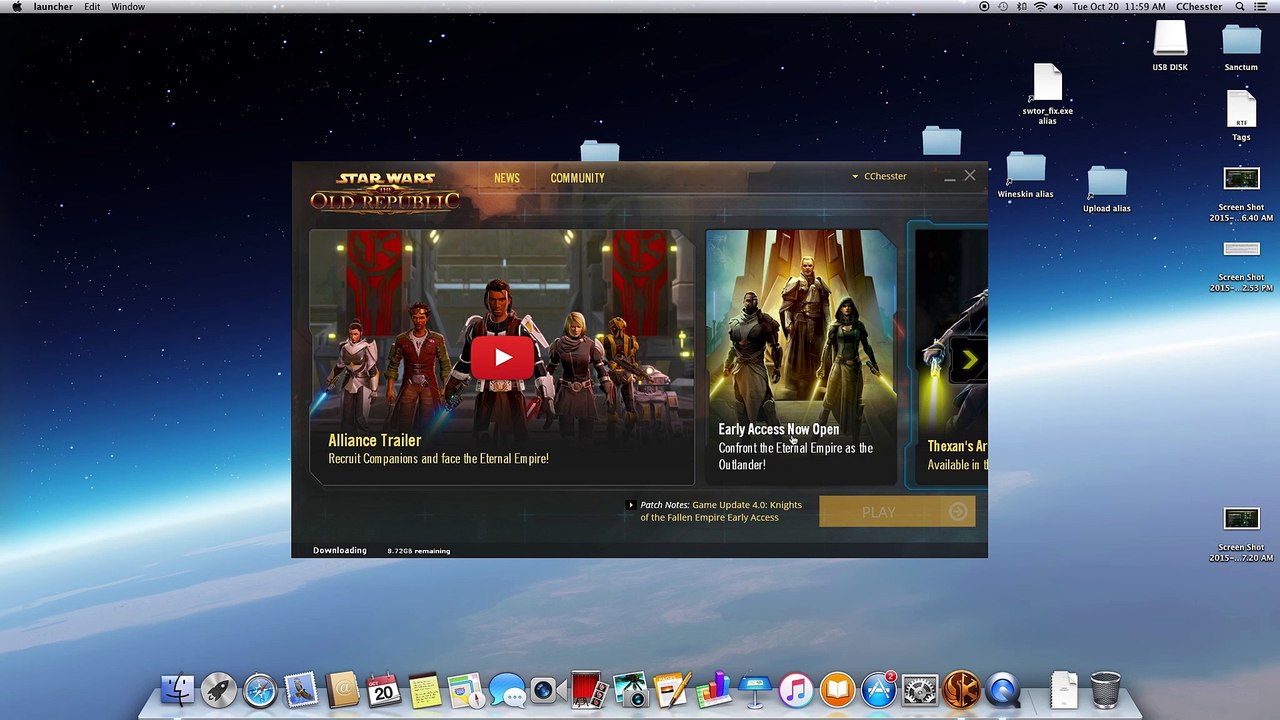Click the volume icon in menu bar
Image resolution: width=1280 pixels, height=720 pixels.
pos(1058,7)
